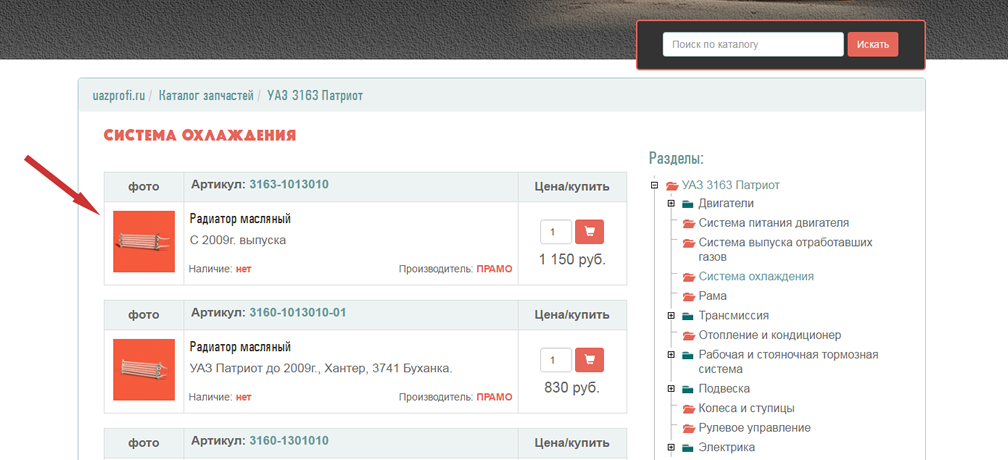Open article link 3160-1013010-01
1008x460 pixels.
298,312
